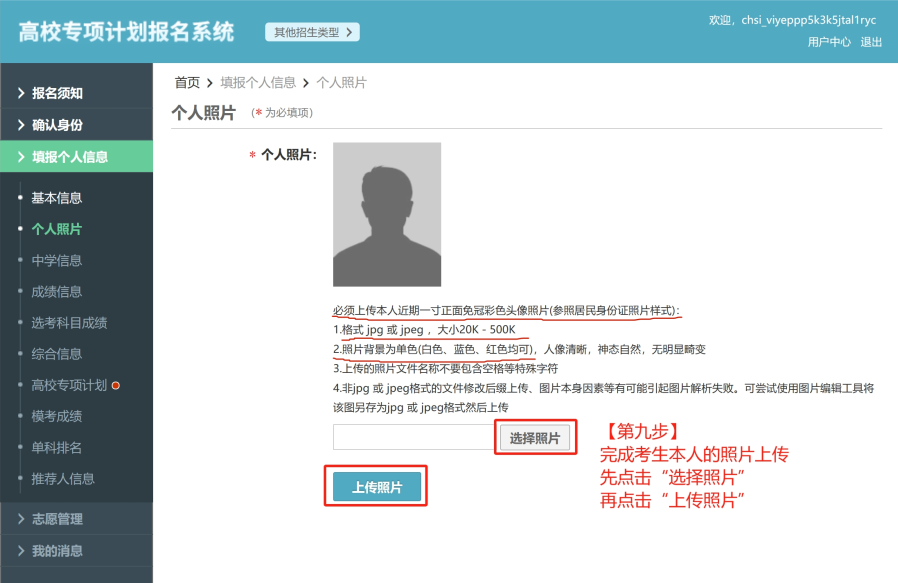Open 高校专项计划 with the red dot

tap(70, 384)
